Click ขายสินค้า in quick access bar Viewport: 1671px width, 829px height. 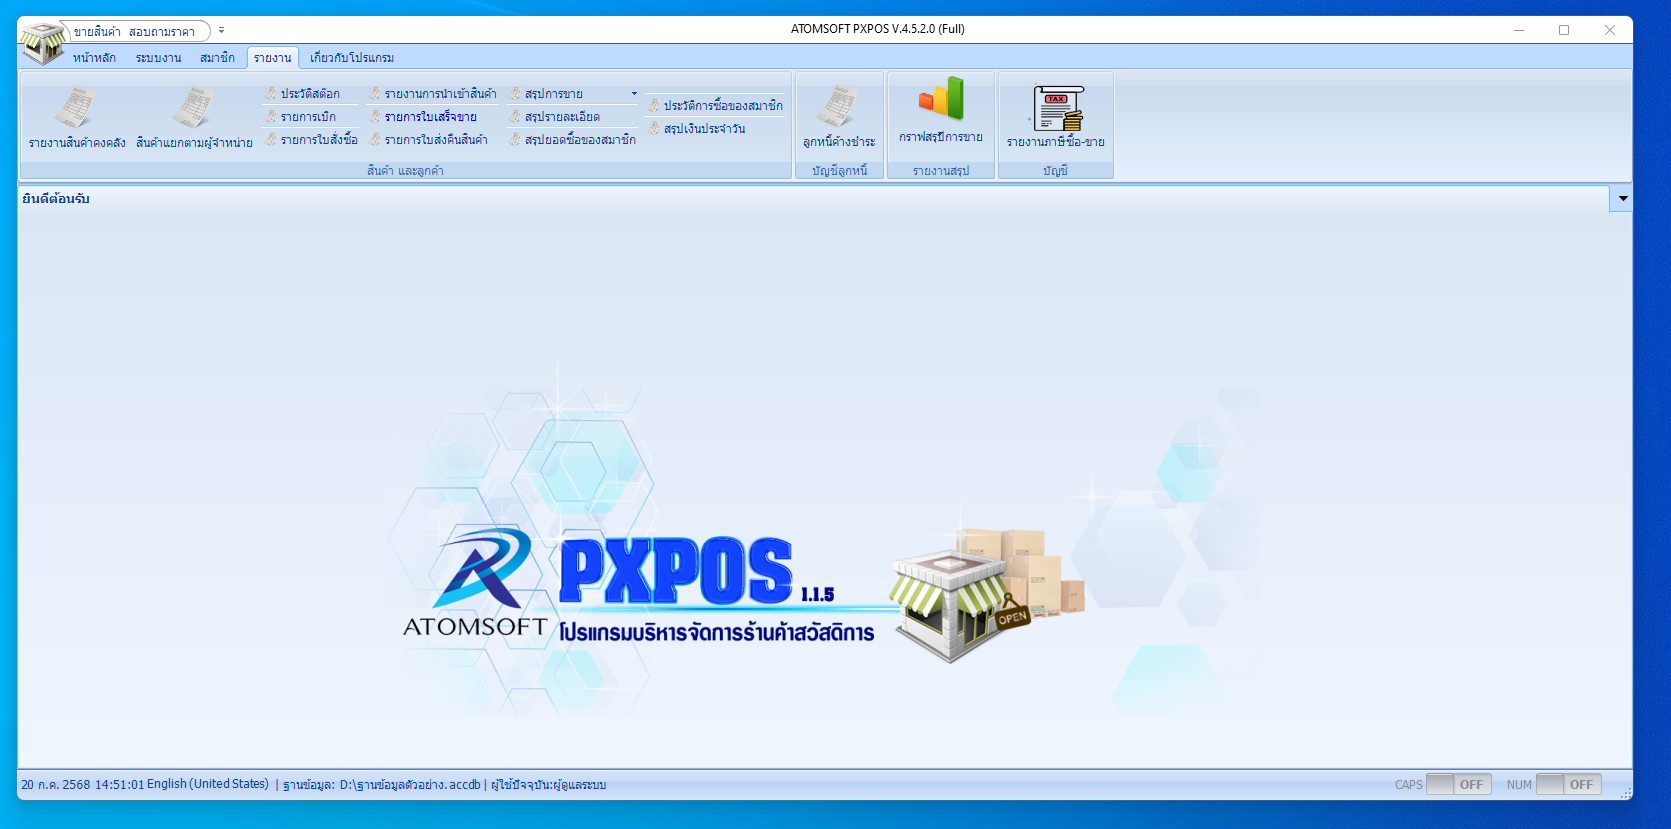pyautogui.click(x=97, y=32)
